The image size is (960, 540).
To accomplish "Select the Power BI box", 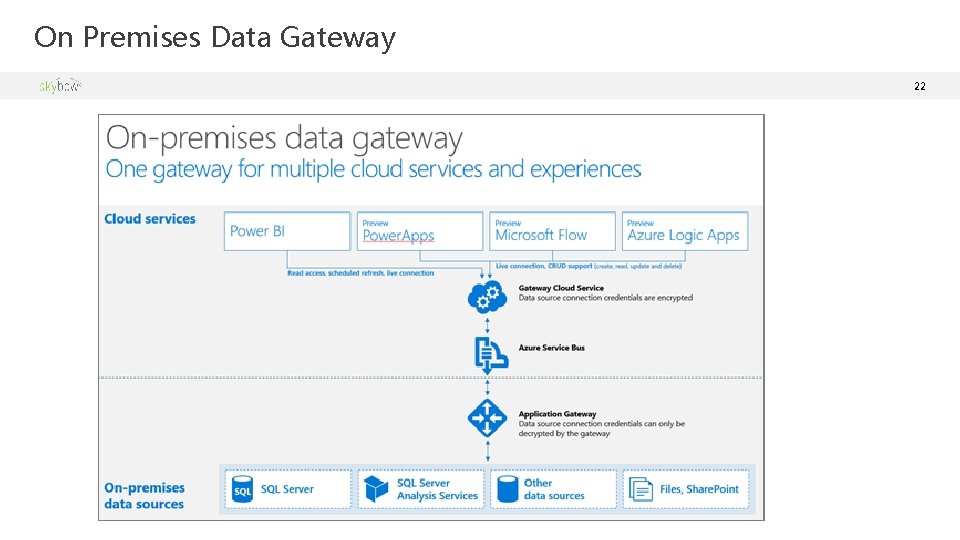I will 287,231.
